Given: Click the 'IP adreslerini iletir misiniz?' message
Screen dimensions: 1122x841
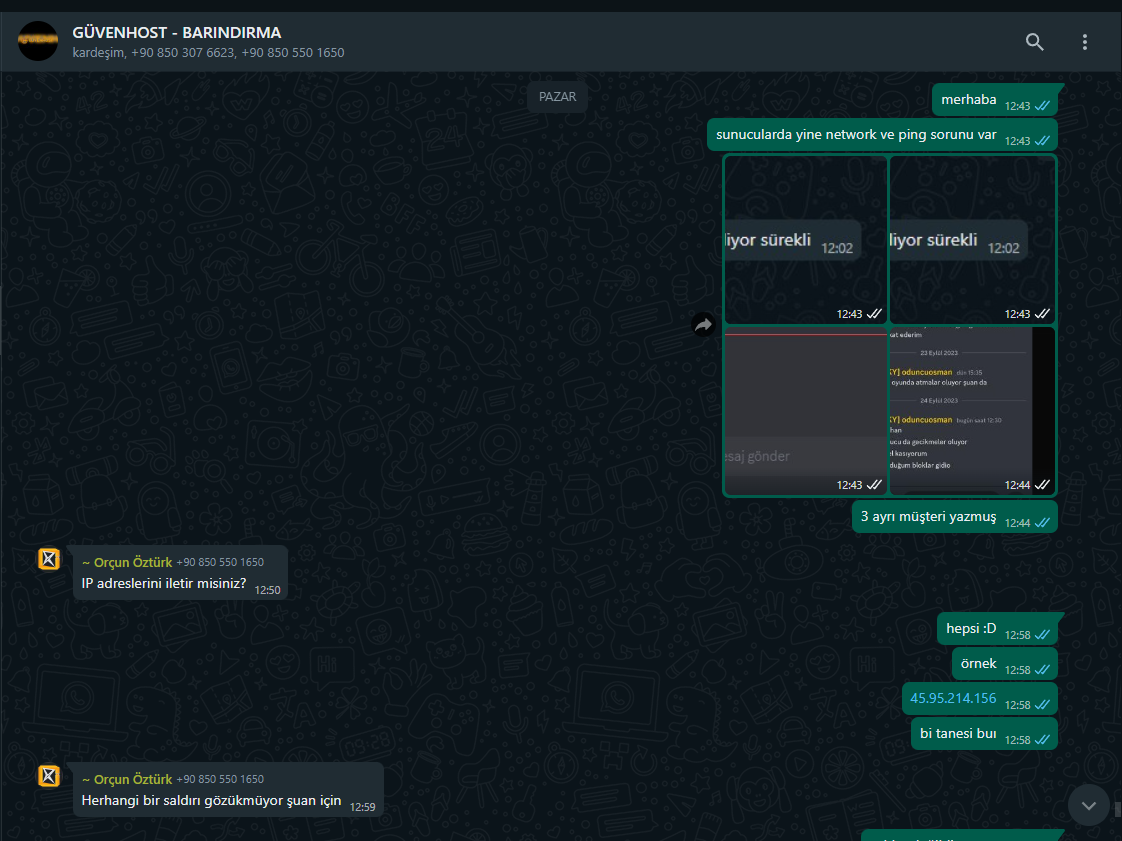Looking at the screenshot, I should coord(180,573).
